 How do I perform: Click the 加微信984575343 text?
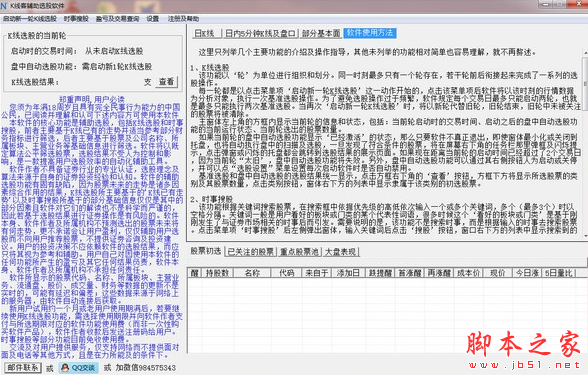pos(146,368)
